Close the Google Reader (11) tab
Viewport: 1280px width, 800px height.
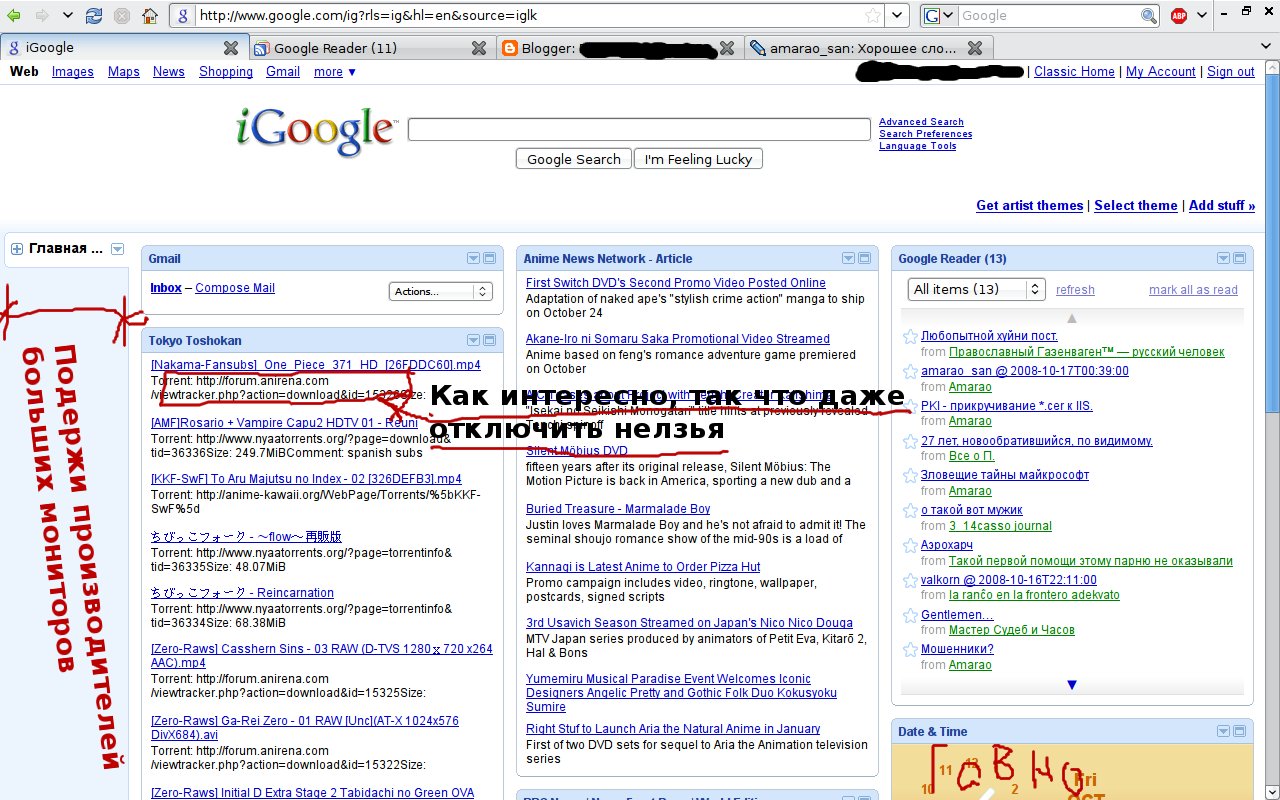(479, 48)
